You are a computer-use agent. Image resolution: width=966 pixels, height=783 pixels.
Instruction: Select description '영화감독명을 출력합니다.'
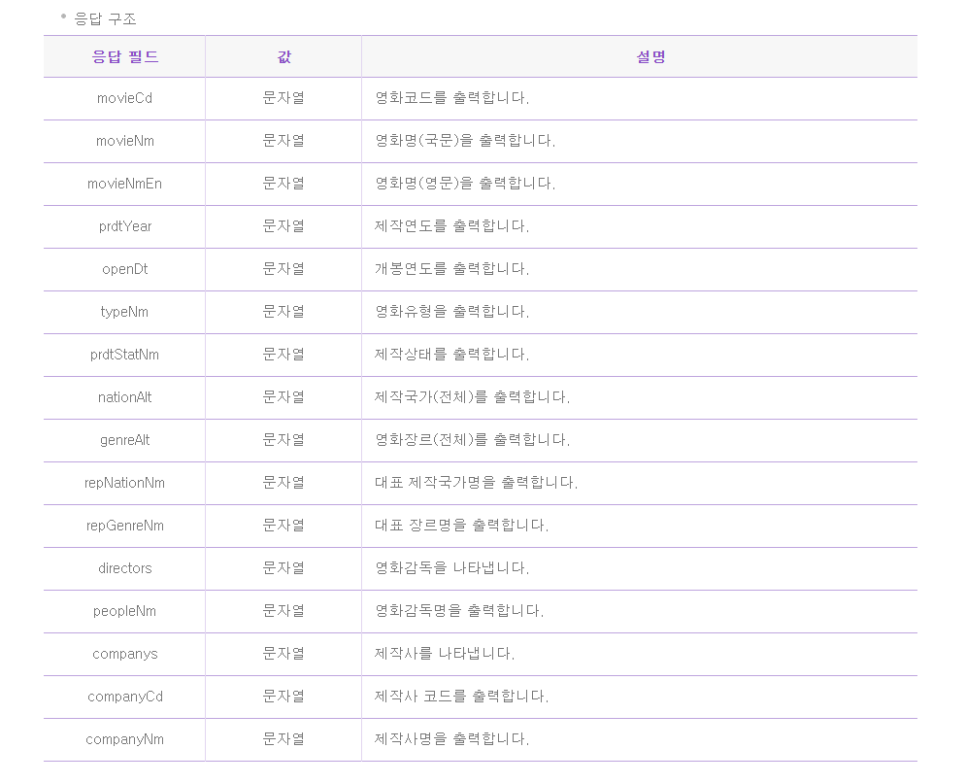coord(460,611)
